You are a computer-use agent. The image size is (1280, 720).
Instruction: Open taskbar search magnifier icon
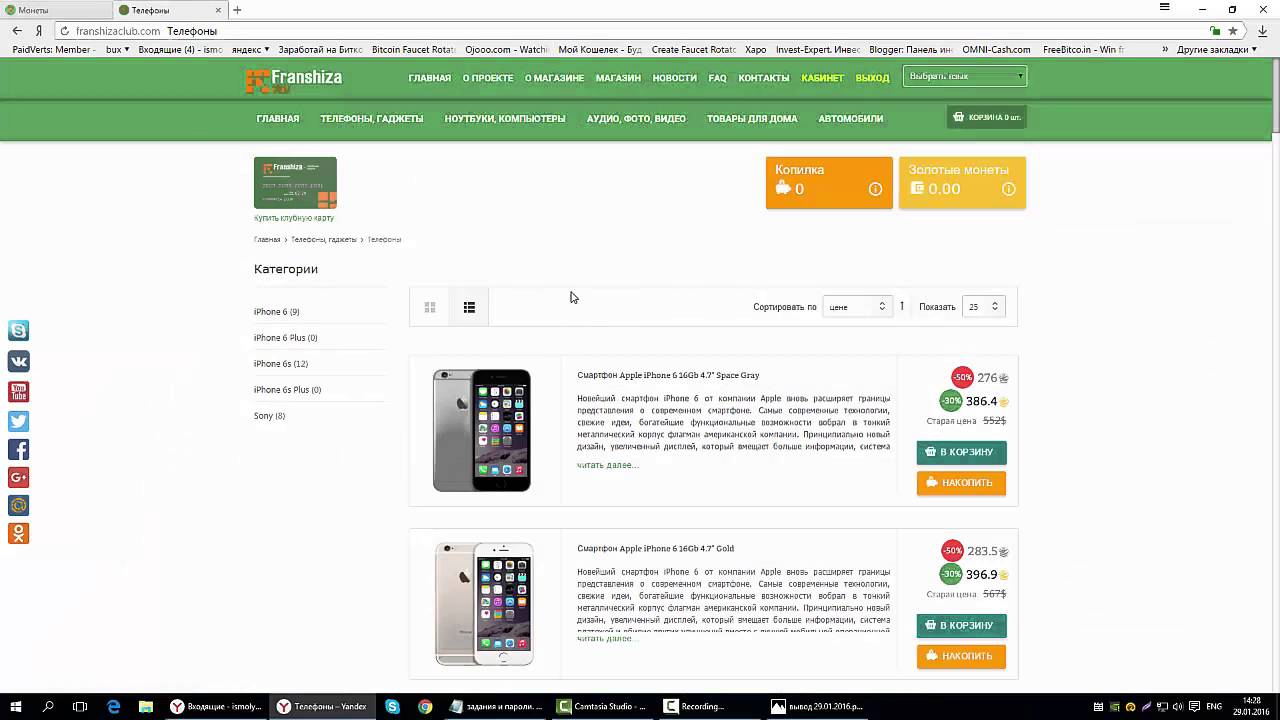point(48,706)
